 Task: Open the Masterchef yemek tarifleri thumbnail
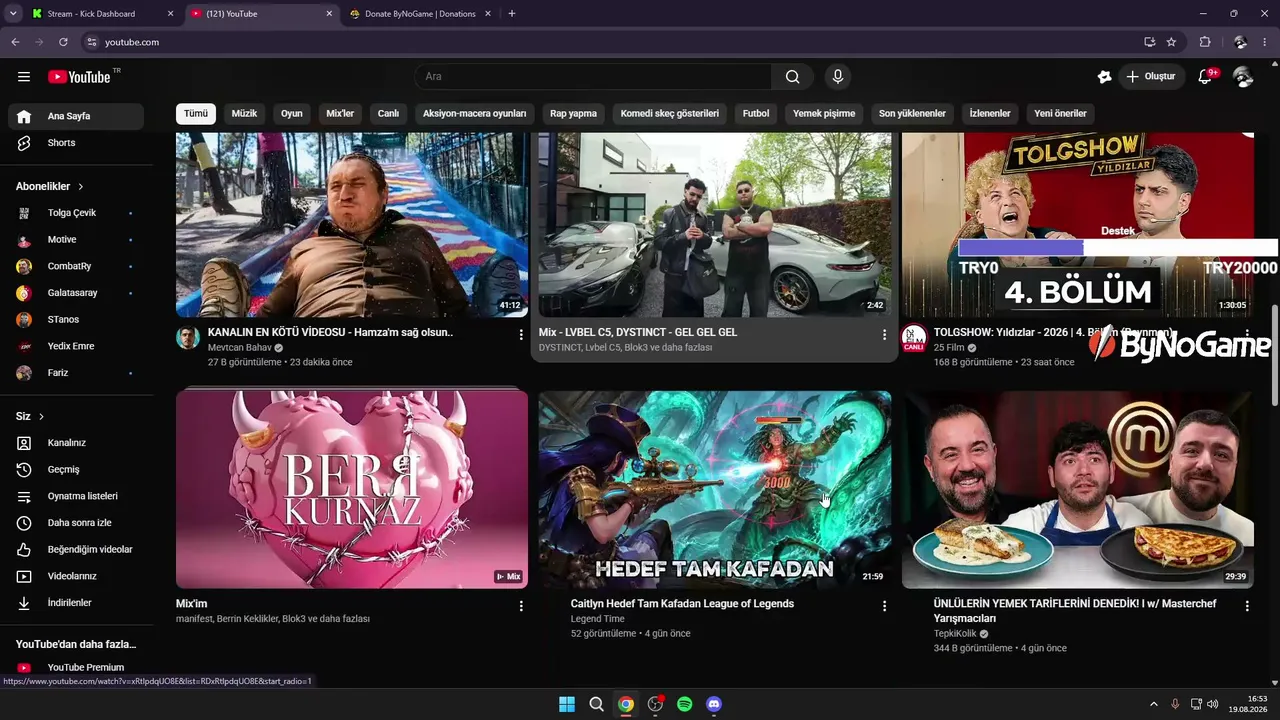[1078, 489]
